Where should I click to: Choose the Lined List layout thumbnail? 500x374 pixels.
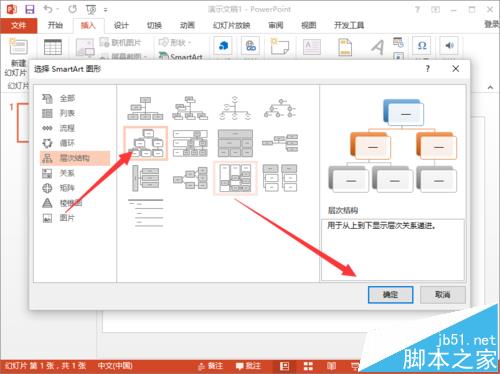tap(146, 213)
